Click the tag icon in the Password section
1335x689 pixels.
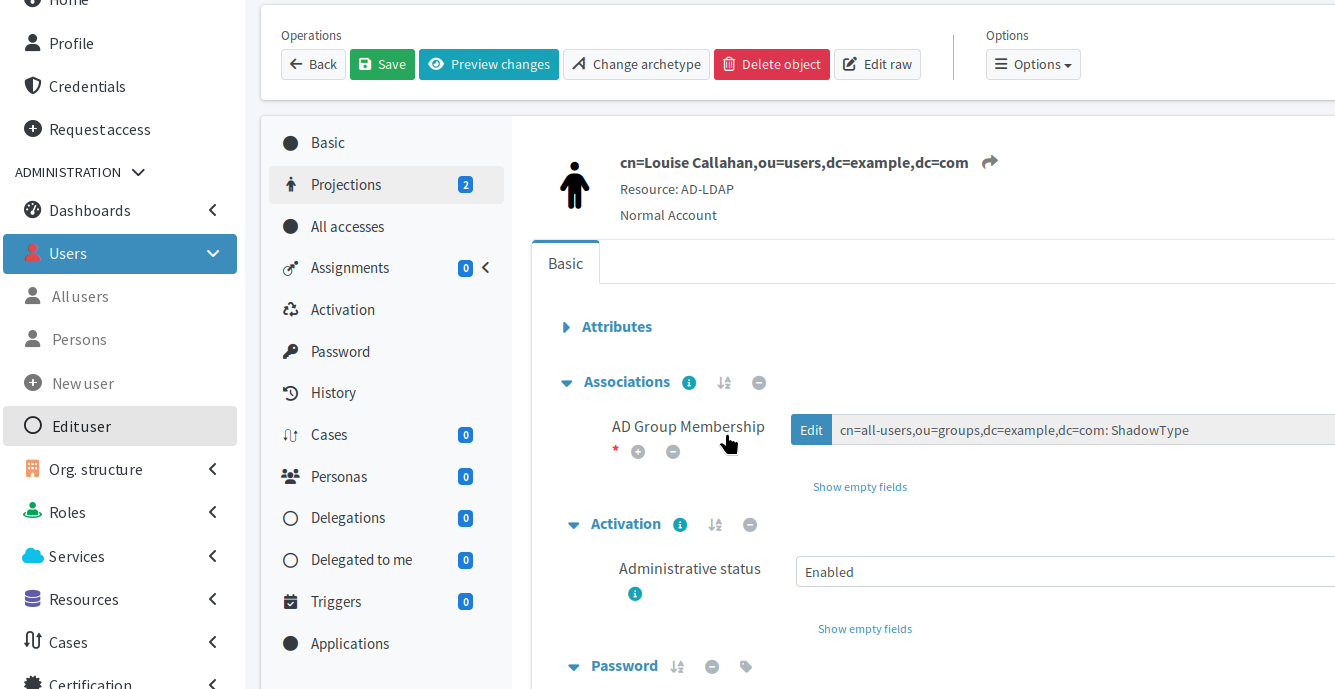click(x=746, y=666)
